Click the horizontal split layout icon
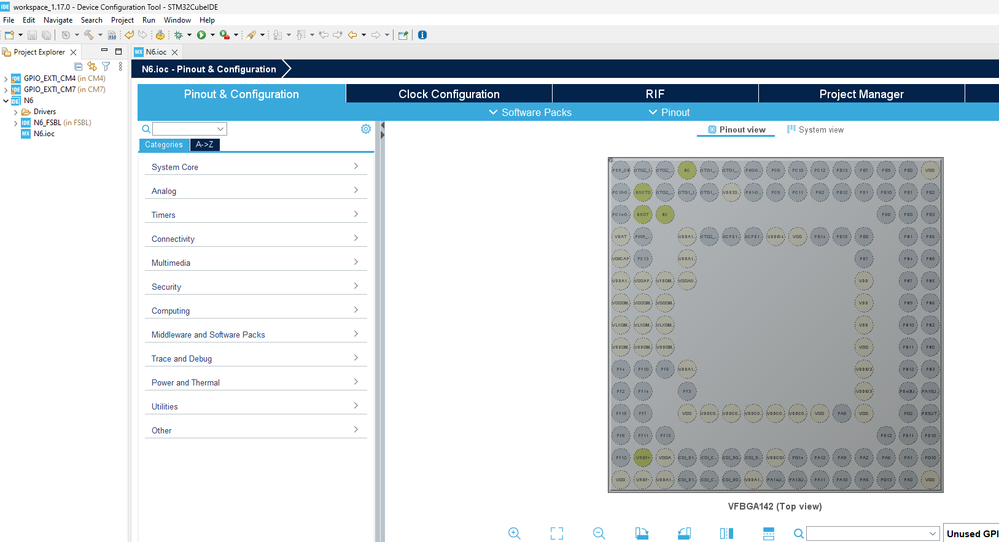Image resolution: width=999 pixels, height=542 pixels. [768, 533]
